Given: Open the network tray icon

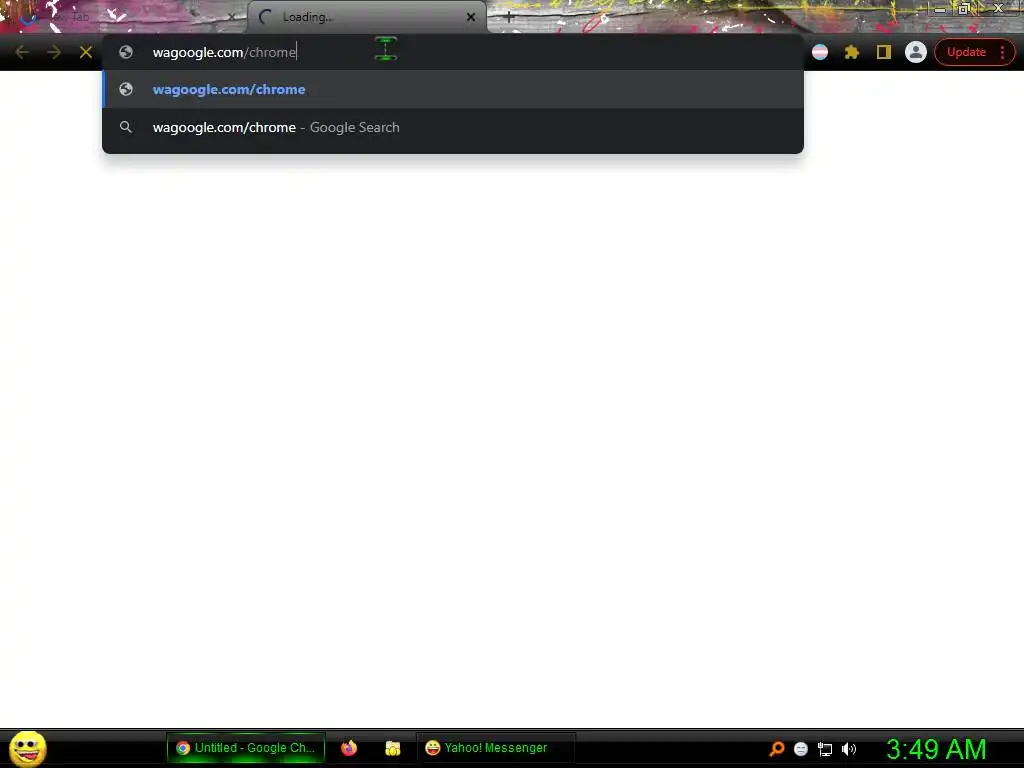Looking at the screenshot, I should click(x=825, y=749).
